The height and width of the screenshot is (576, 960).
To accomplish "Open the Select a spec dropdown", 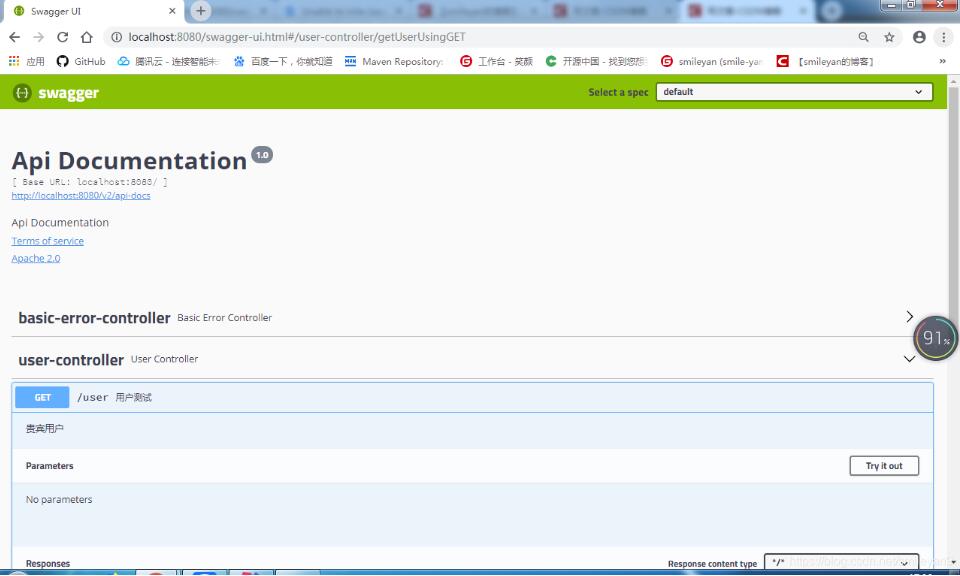I will [795, 91].
